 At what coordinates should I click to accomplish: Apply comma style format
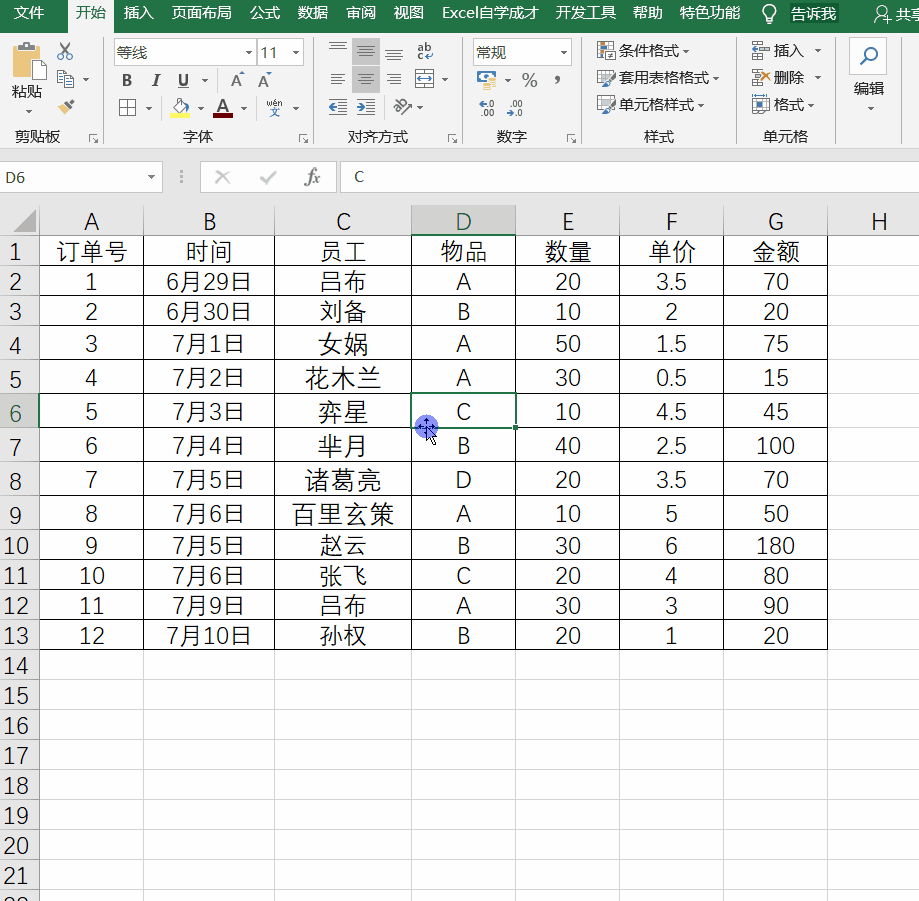557,80
